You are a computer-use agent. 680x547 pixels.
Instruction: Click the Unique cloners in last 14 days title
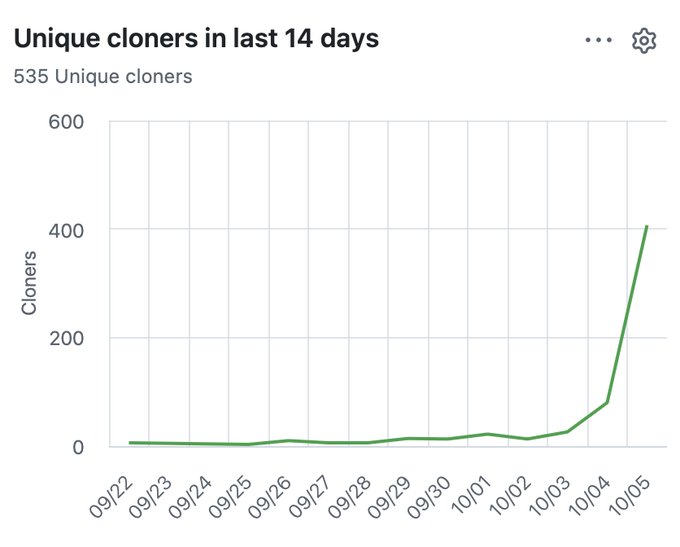click(196, 38)
